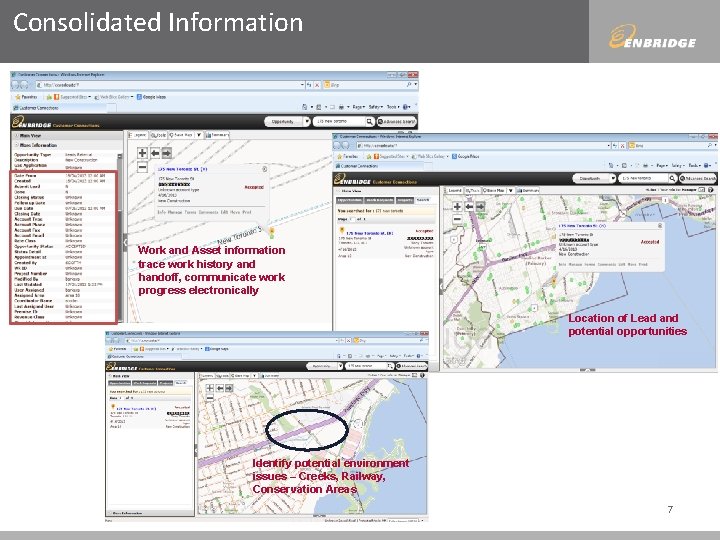Zoom in on the top-left window's map
Screen dimensions: 720x540
[x=142, y=153]
